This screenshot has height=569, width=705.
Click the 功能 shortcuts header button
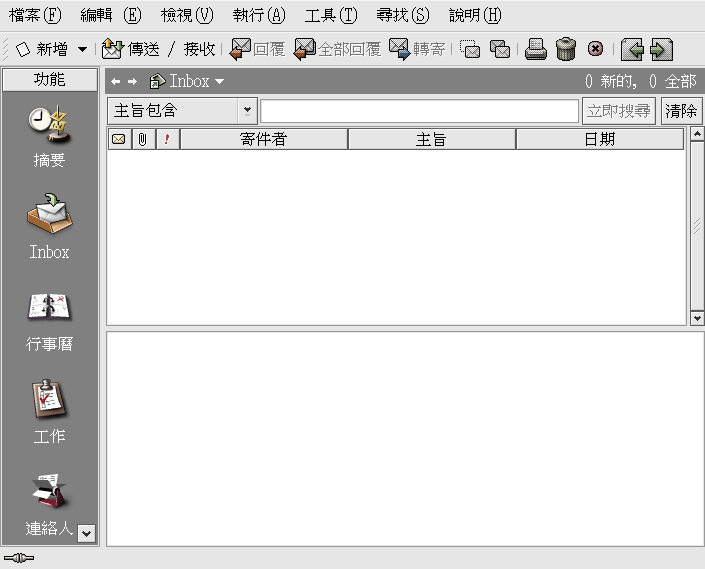pyautogui.click(x=50, y=80)
